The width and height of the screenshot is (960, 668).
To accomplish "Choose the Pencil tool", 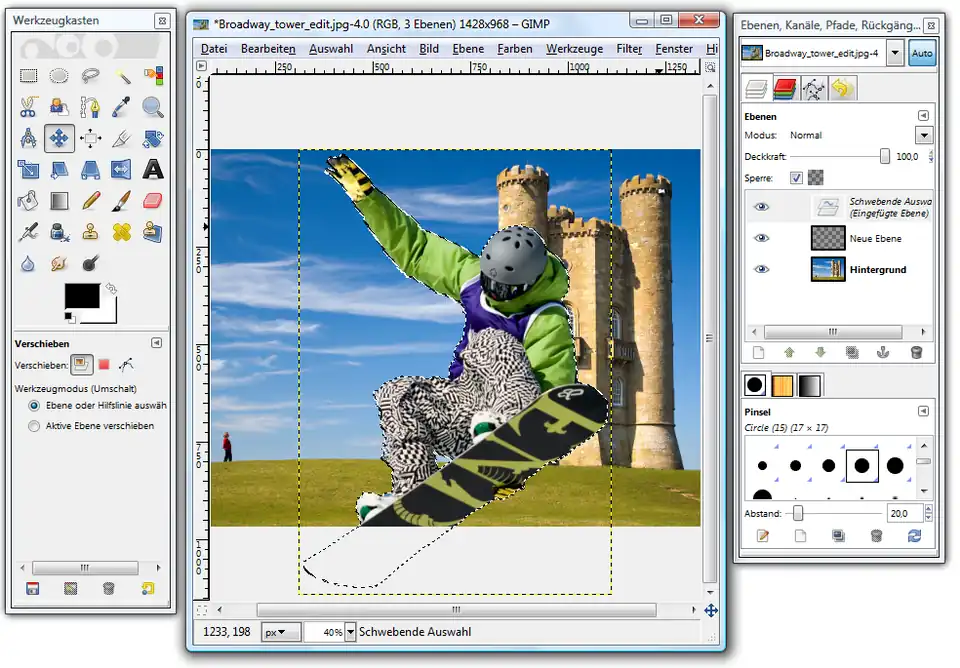I will (90, 202).
